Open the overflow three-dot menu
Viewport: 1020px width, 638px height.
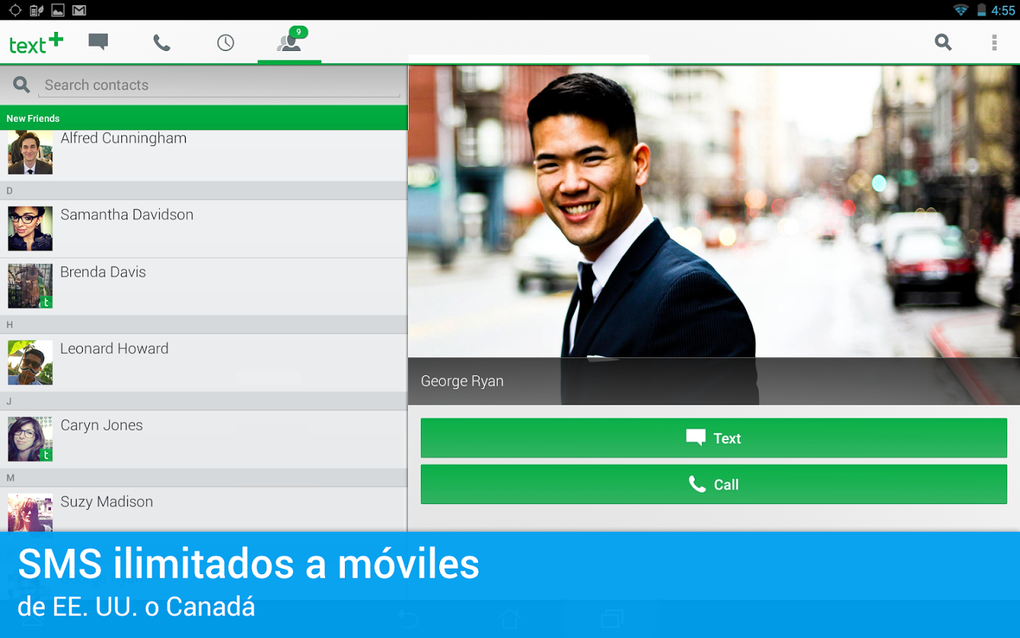point(994,43)
